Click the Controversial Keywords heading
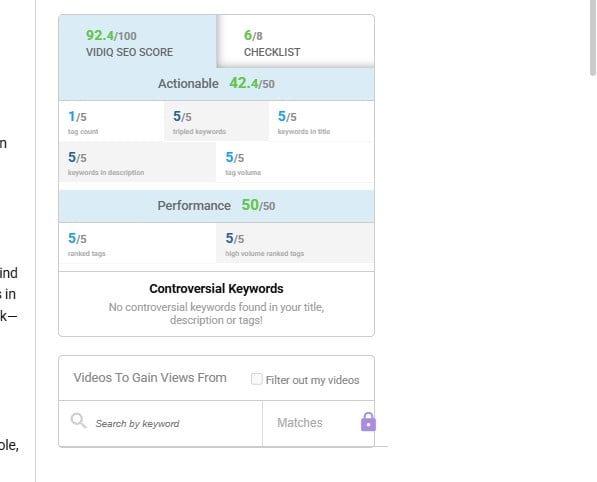597x482 pixels. pos(216,289)
